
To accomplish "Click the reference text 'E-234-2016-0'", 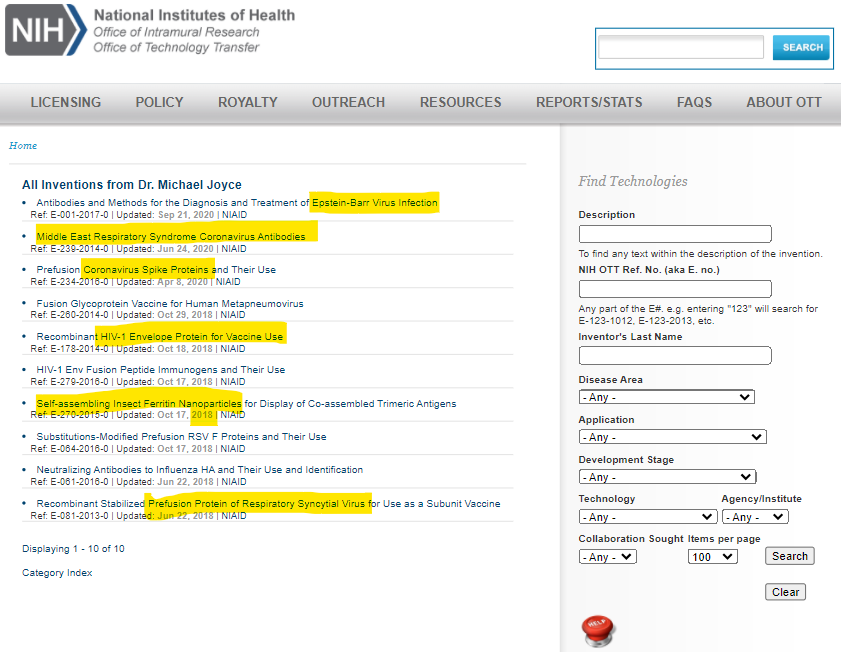I will tap(79, 282).
